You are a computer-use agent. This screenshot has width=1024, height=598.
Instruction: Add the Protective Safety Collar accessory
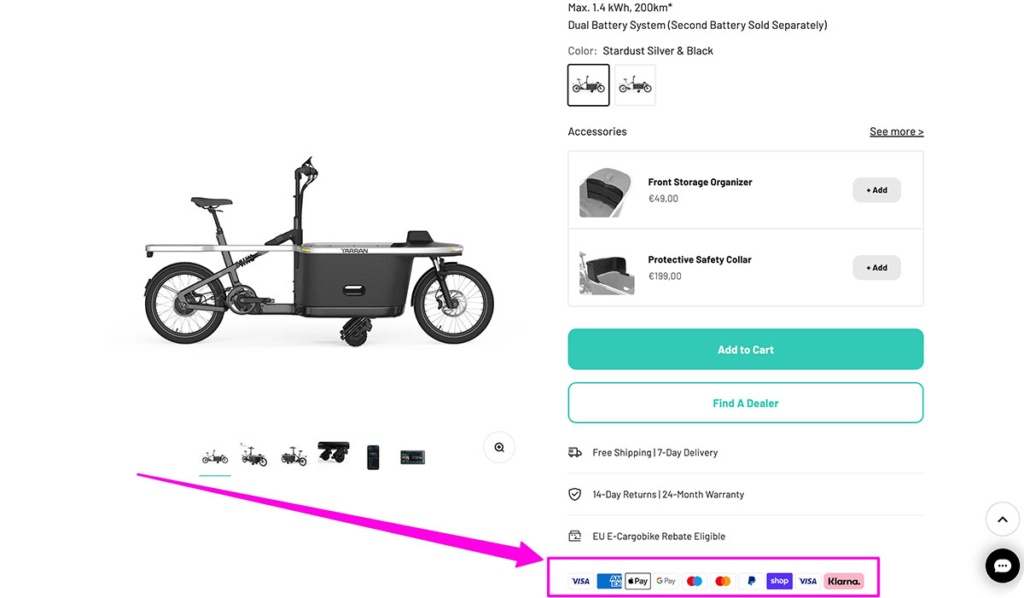click(x=876, y=268)
